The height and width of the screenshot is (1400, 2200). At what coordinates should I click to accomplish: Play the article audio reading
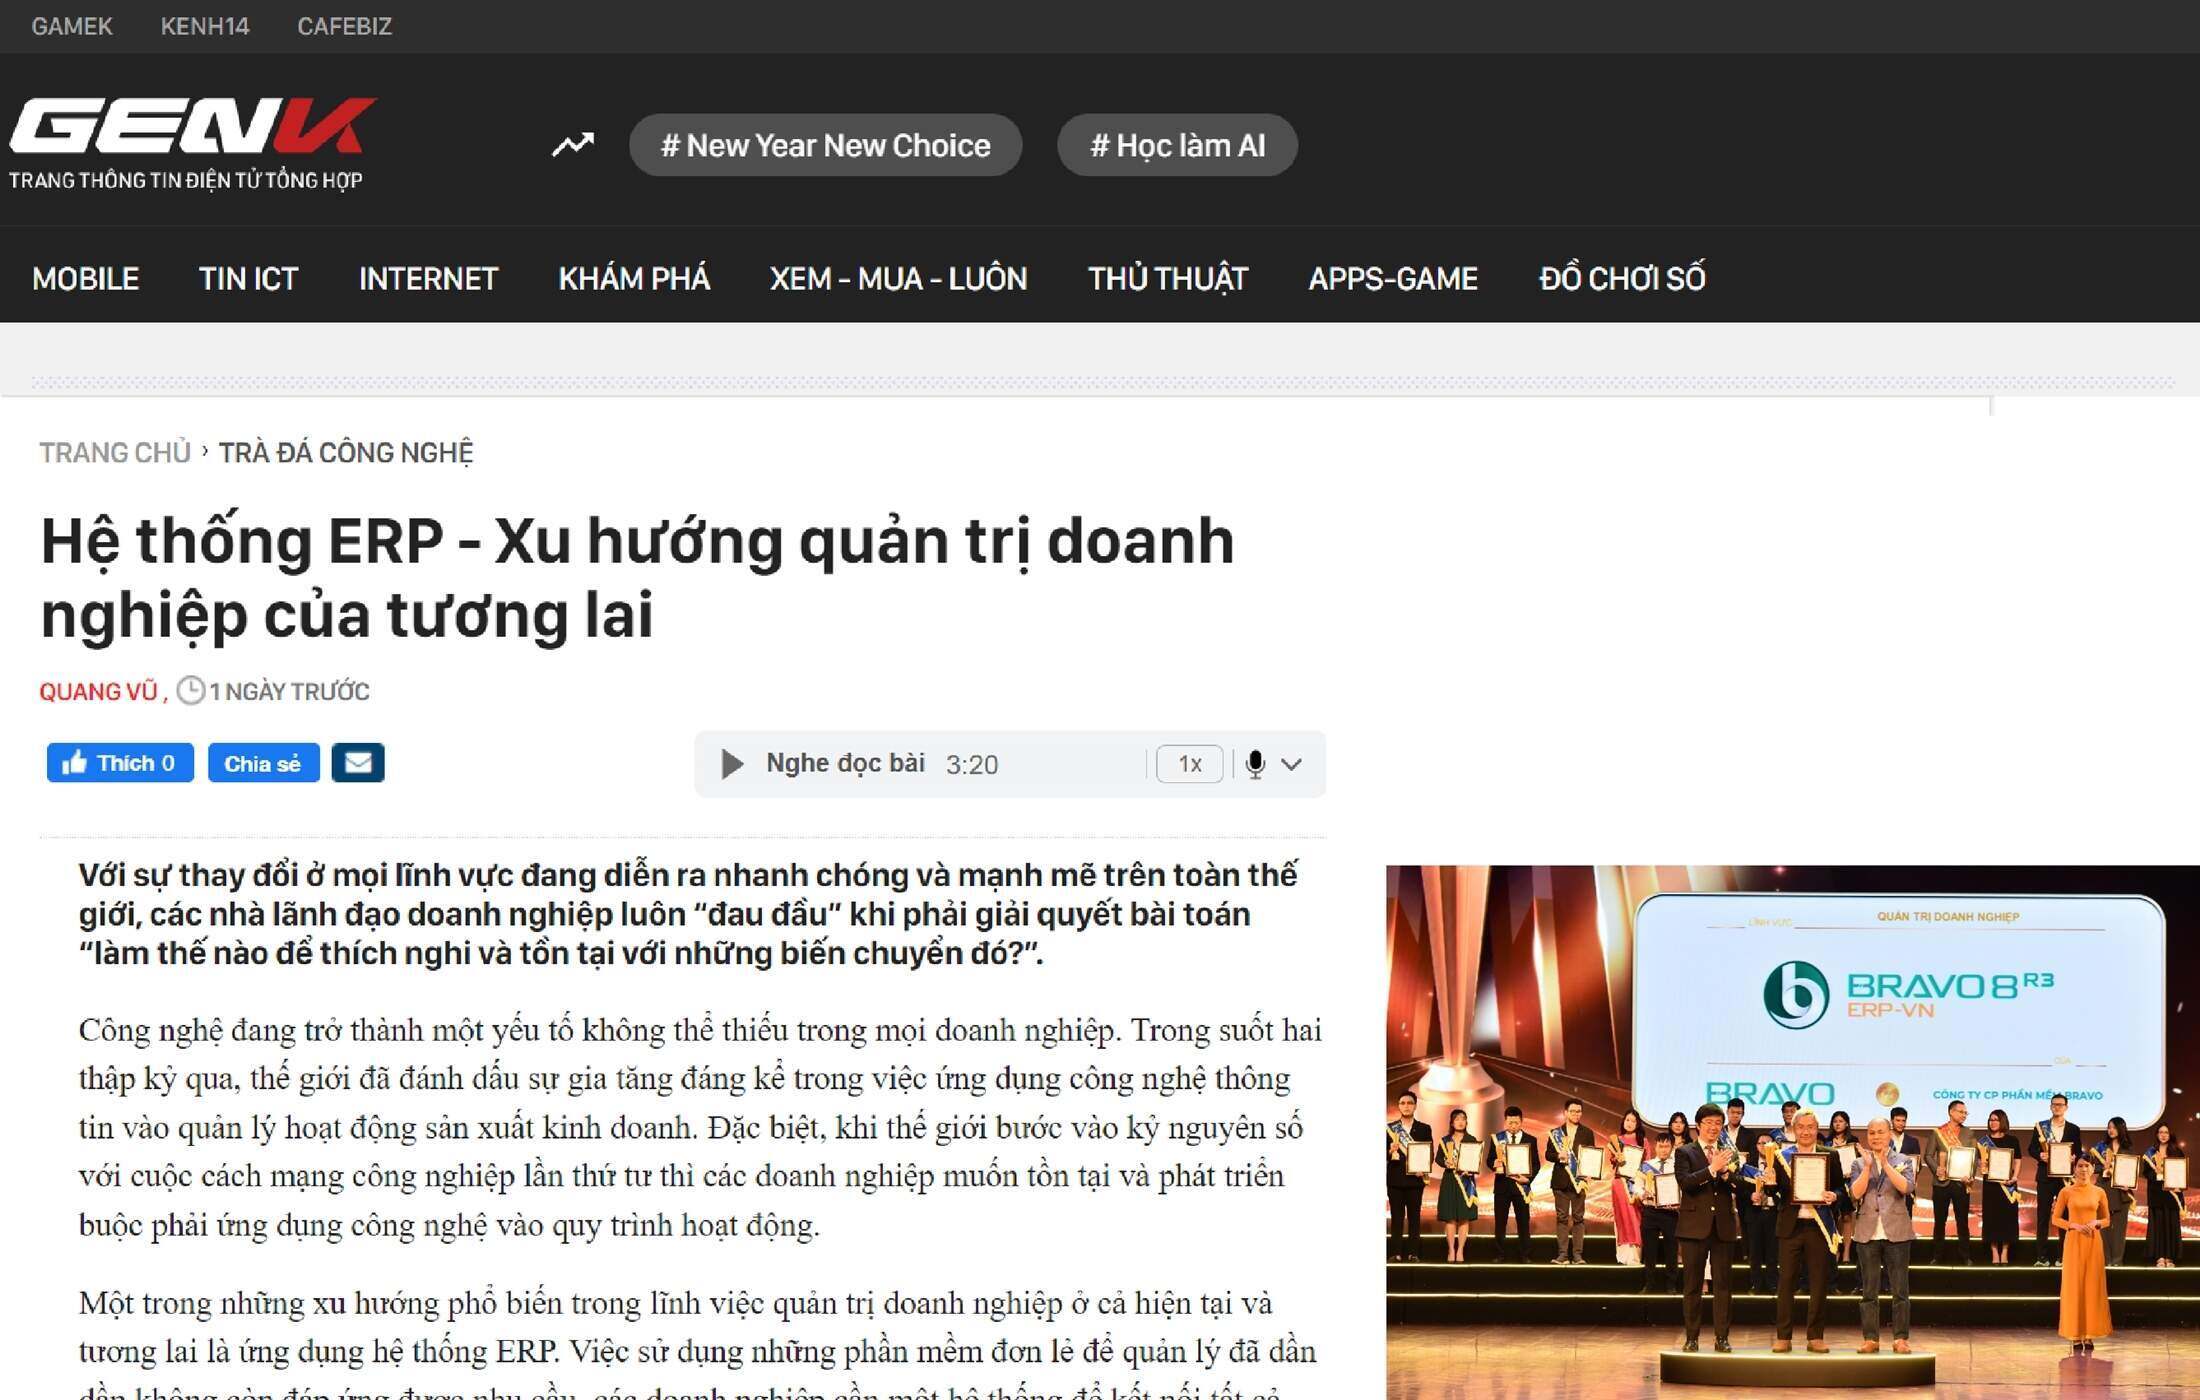click(732, 764)
